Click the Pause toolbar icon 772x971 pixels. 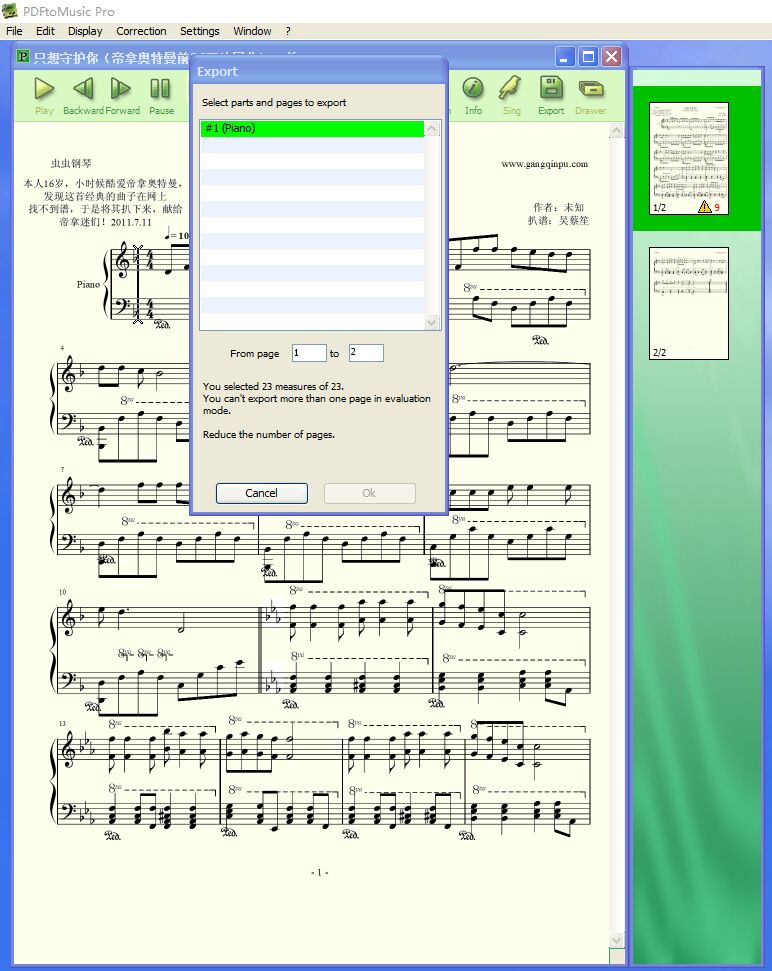[160, 89]
